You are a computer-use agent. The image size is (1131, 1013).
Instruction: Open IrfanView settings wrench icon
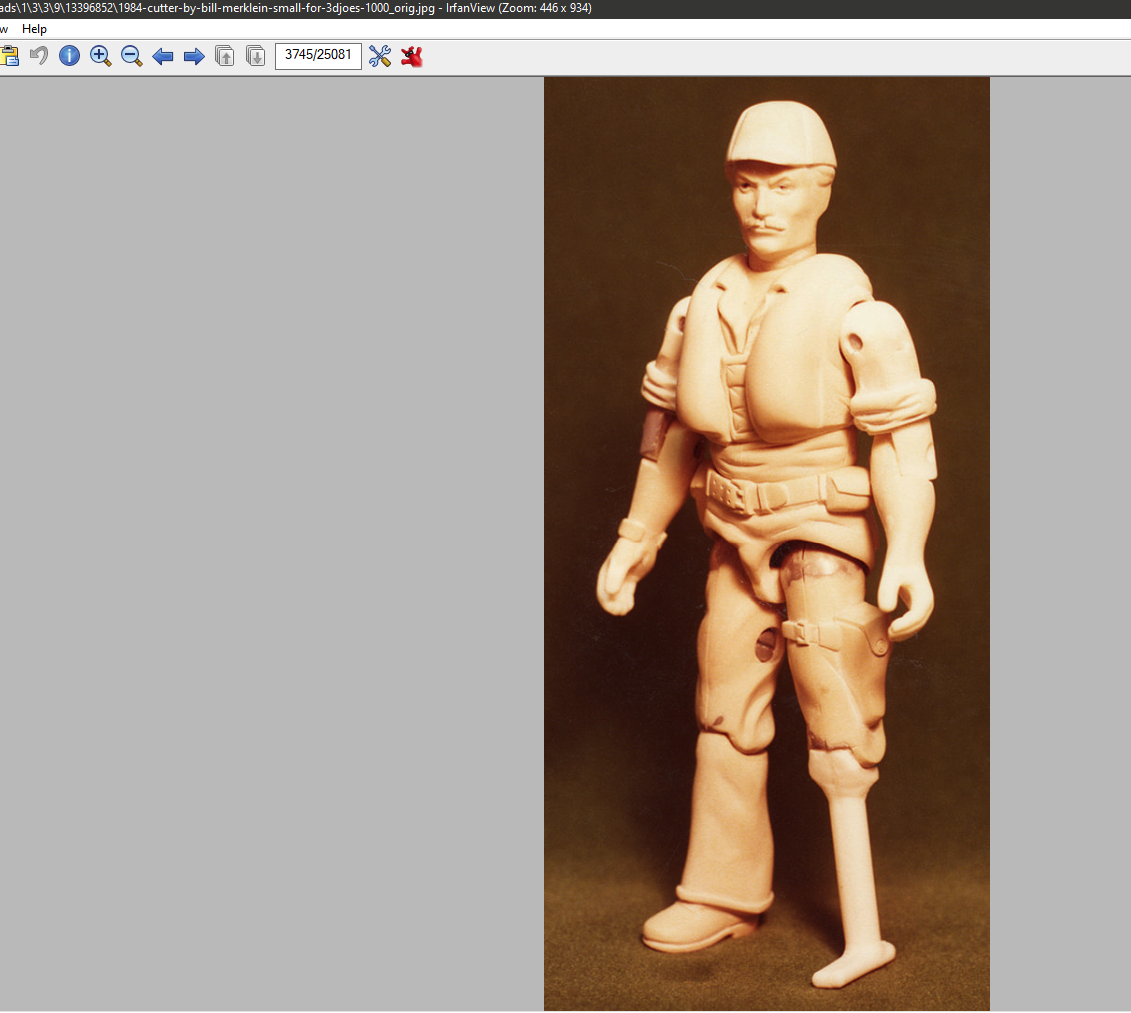click(x=380, y=56)
